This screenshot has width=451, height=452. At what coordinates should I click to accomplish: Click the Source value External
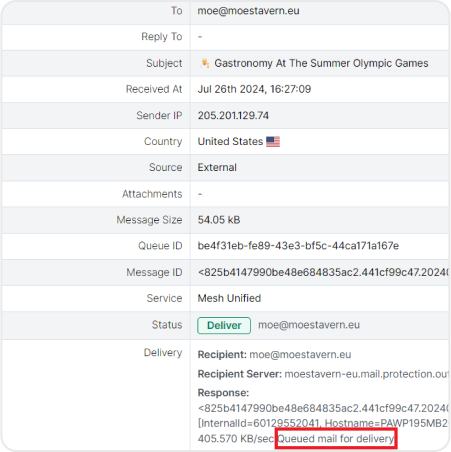[x=217, y=167]
